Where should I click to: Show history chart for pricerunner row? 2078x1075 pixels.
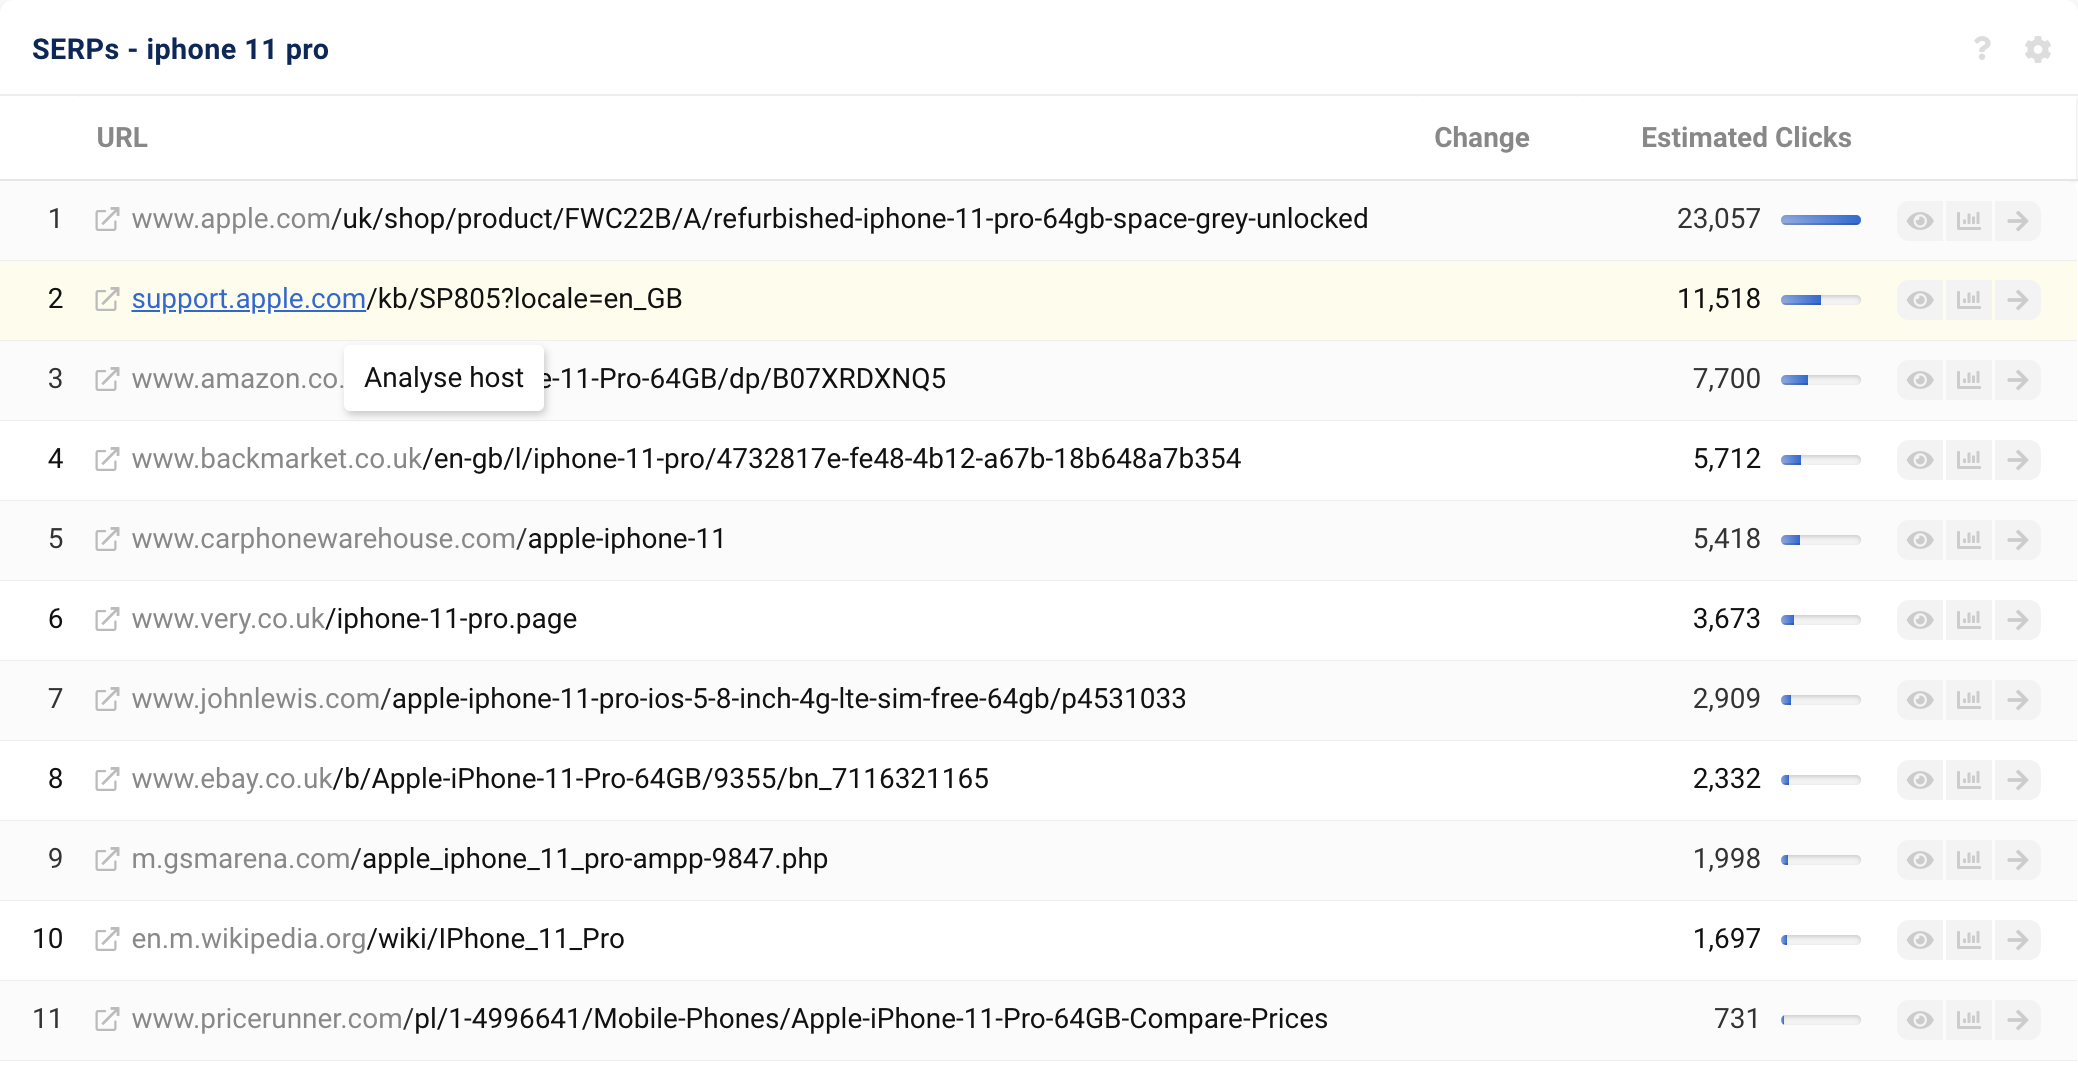click(x=1969, y=1020)
